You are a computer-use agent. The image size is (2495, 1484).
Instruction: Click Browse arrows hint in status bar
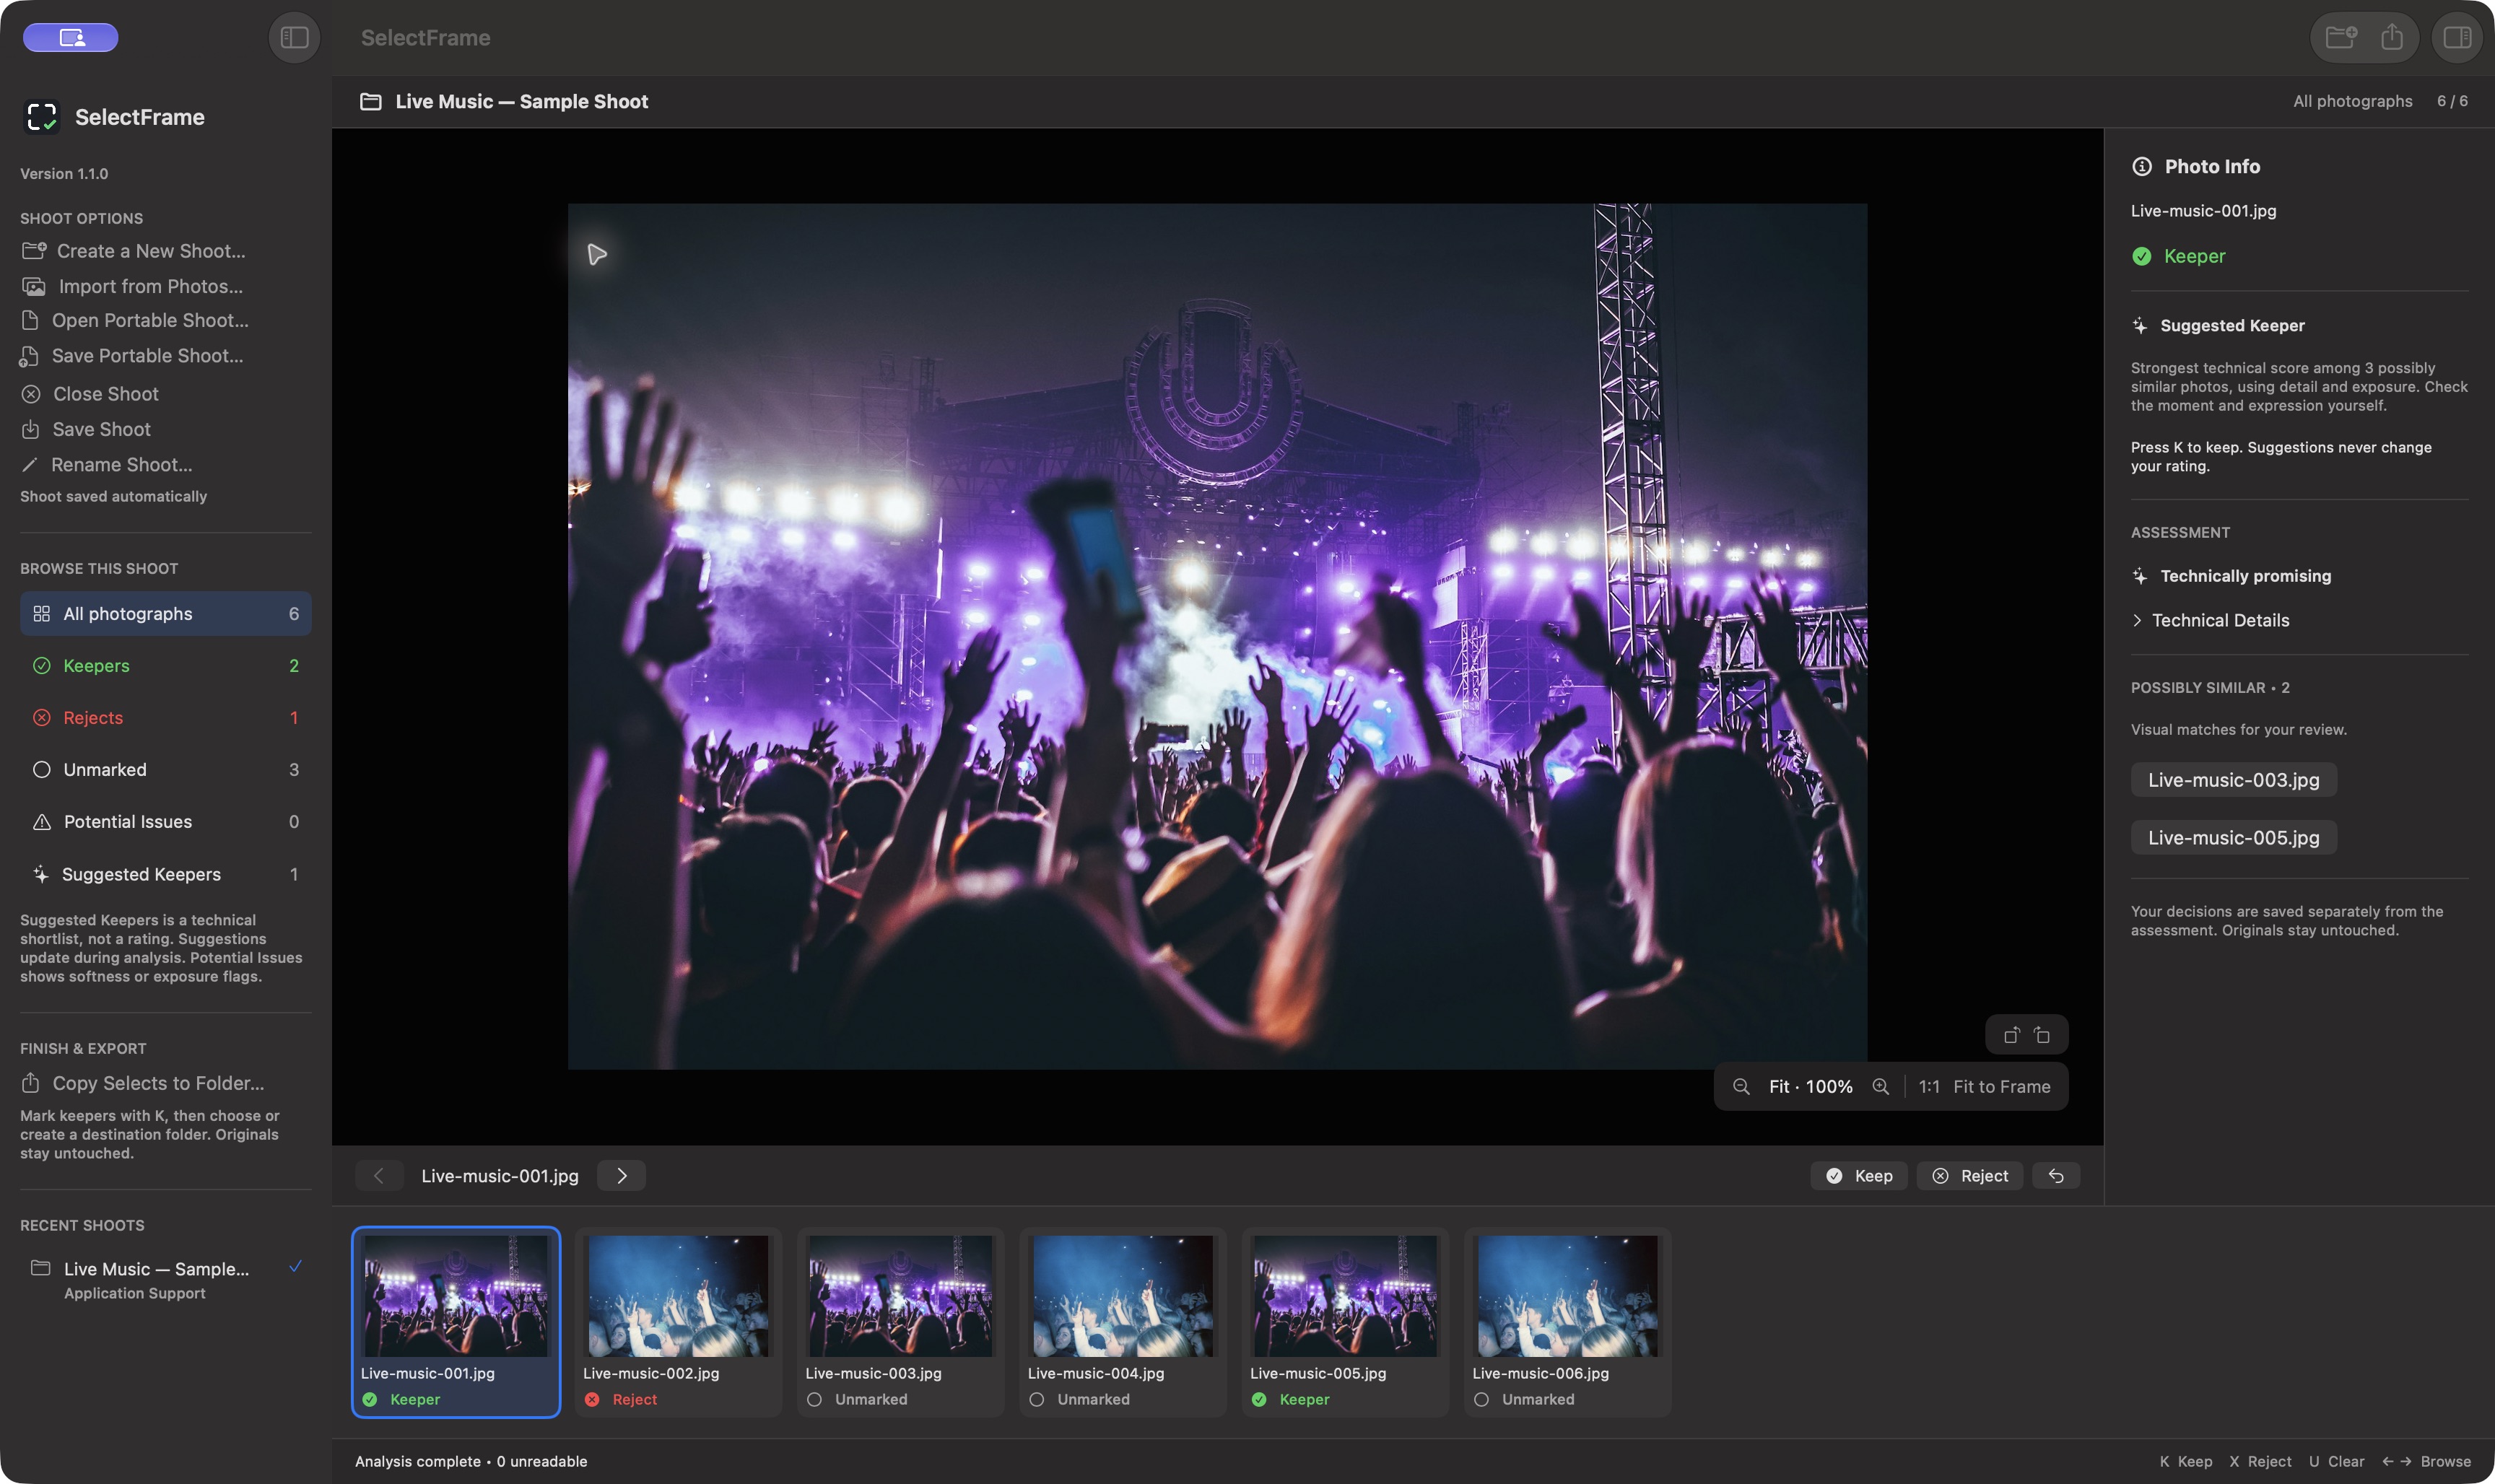click(2426, 1462)
